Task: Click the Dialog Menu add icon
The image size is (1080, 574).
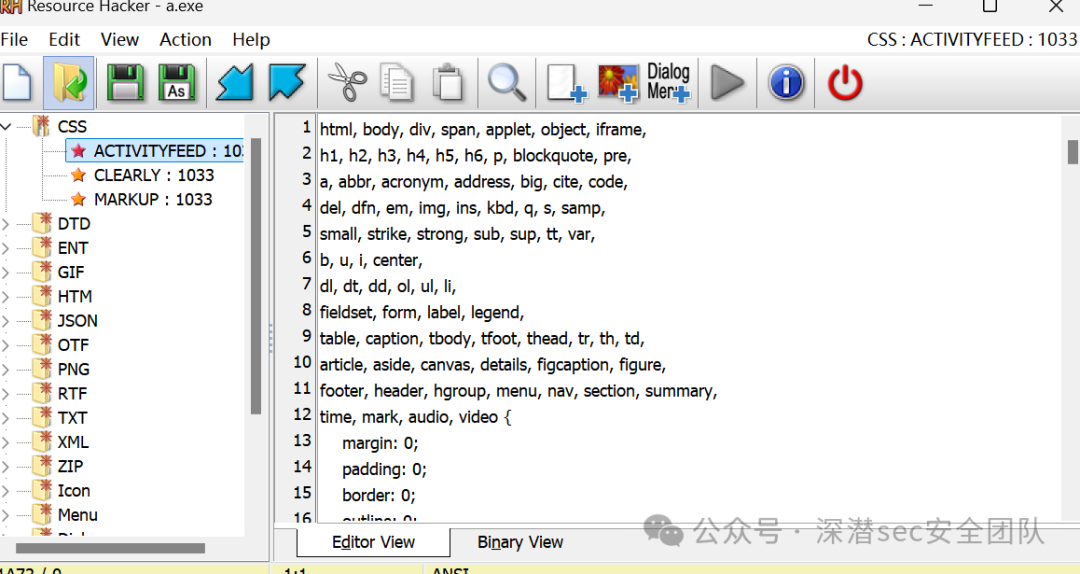Action: click(669, 83)
